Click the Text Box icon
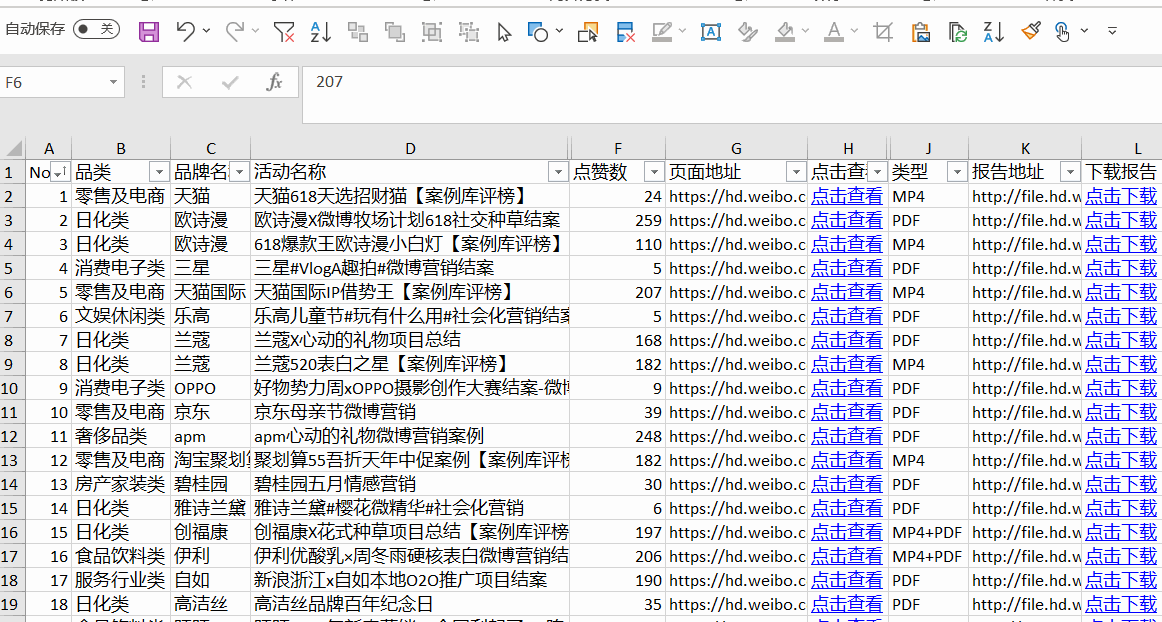Image resolution: width=1162 pixels, height=622 pixels. pyautogui.click(x=711, y=31)
